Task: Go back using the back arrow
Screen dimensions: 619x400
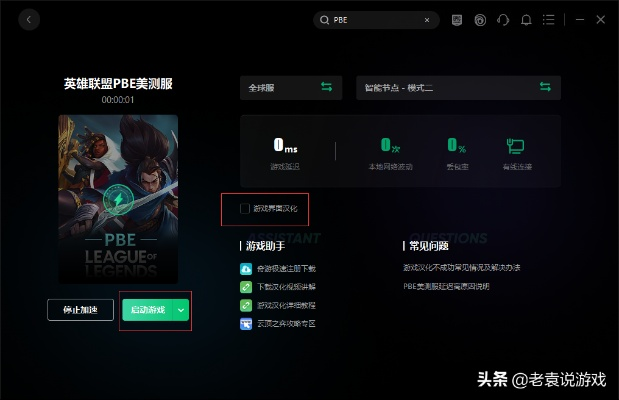Action: 29,19
